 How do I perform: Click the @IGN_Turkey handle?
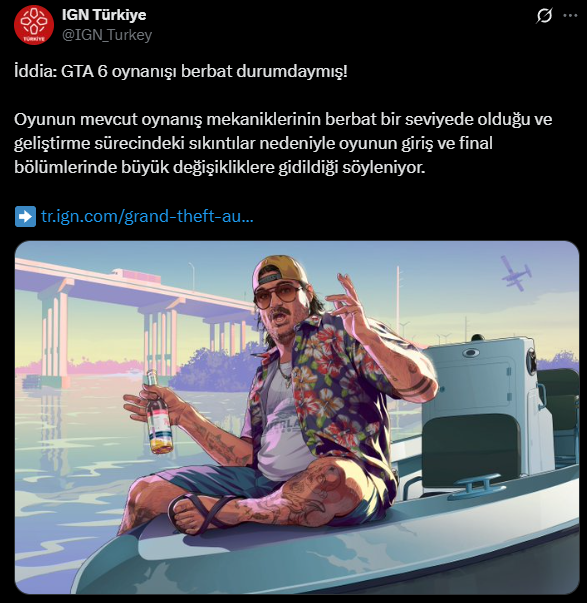click(x=107, y=35)
